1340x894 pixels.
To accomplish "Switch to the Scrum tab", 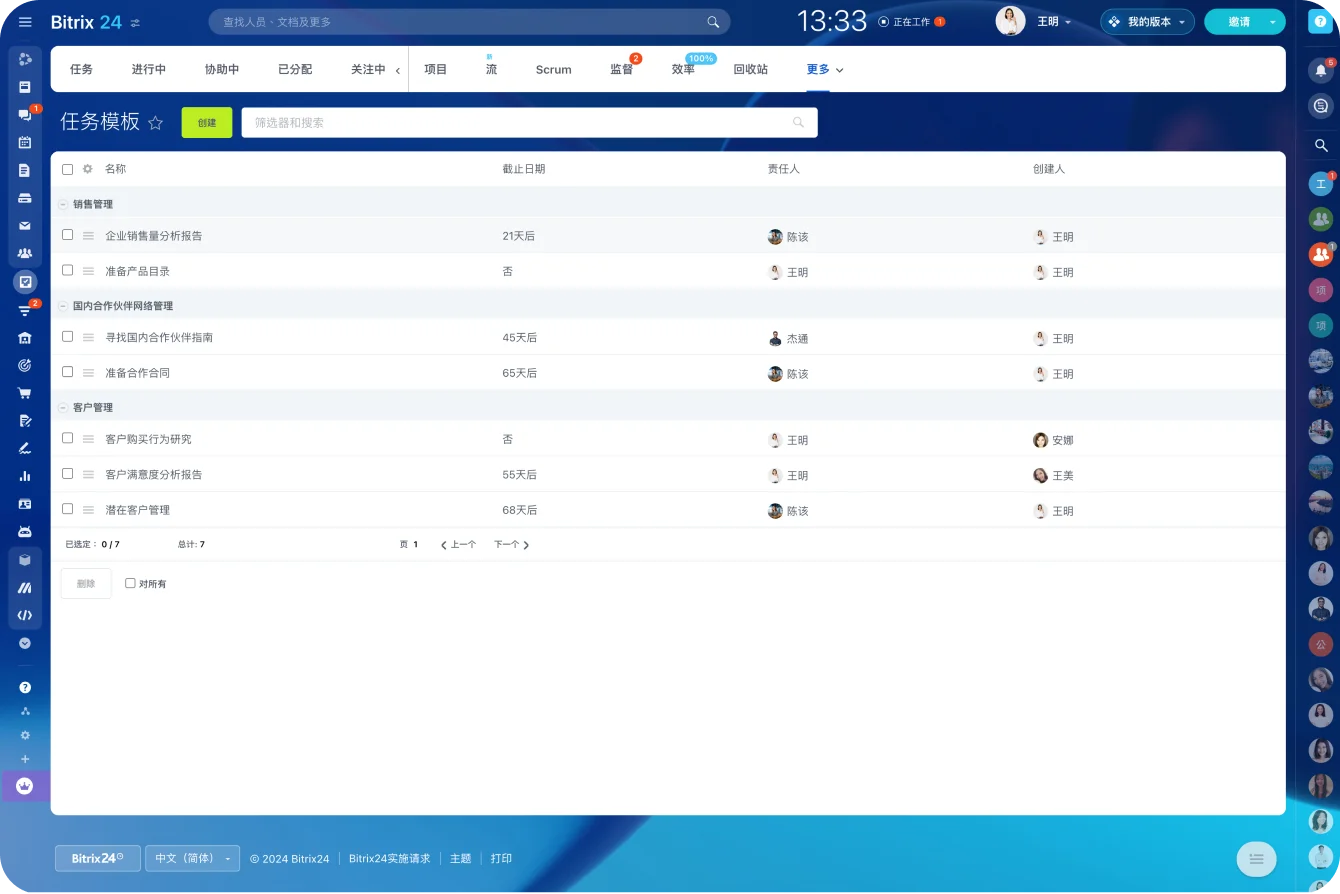I will coord(553,70).
